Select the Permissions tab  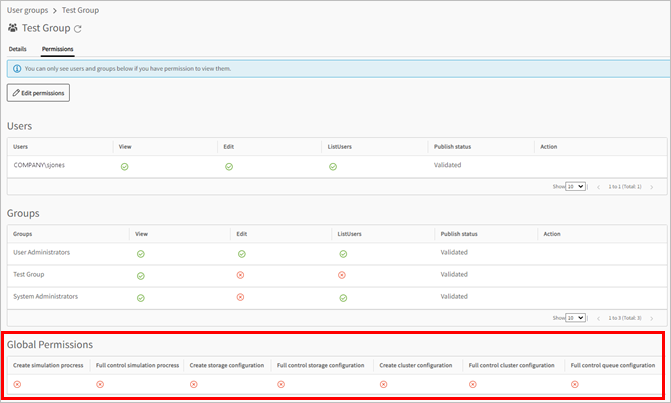(x=57, y=48)
